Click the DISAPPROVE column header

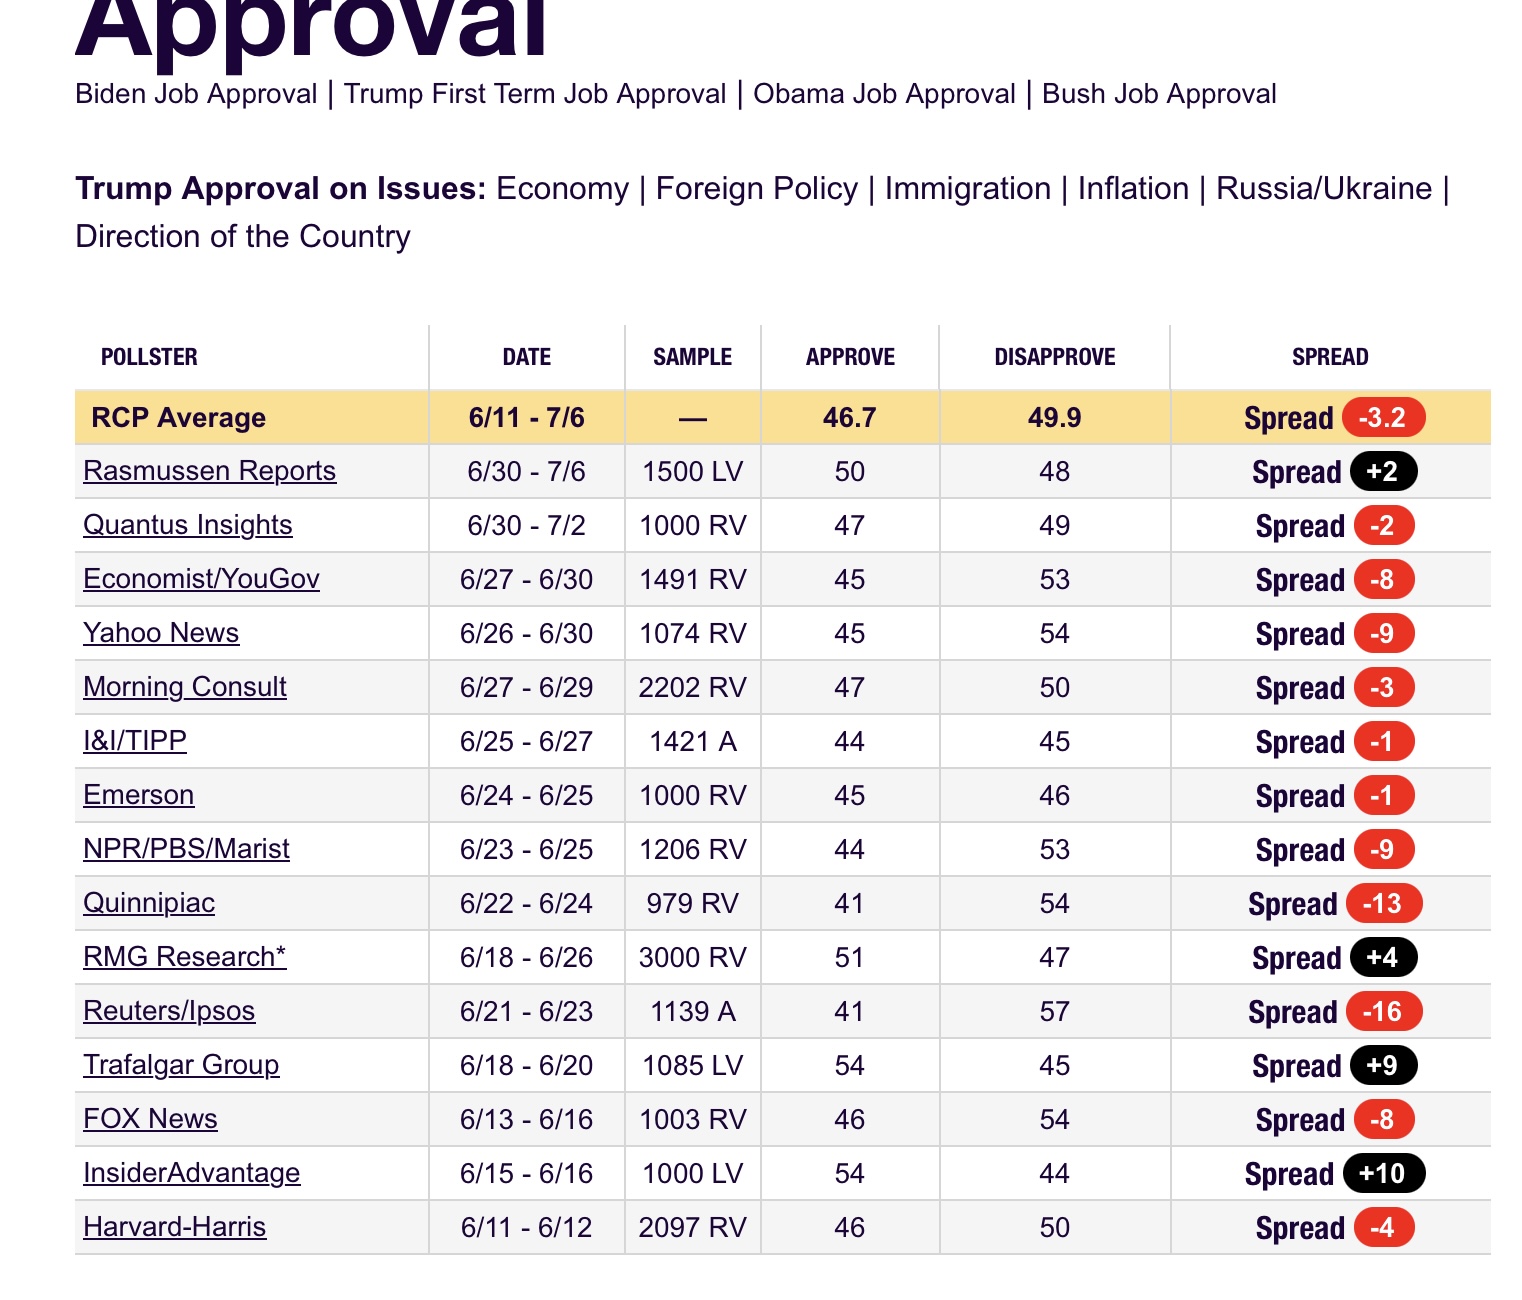(1055, 357)
